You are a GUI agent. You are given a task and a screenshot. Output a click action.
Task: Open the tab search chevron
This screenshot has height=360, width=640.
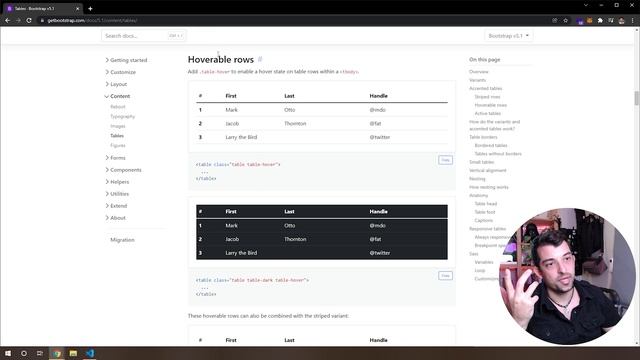[x=586, y=5]
